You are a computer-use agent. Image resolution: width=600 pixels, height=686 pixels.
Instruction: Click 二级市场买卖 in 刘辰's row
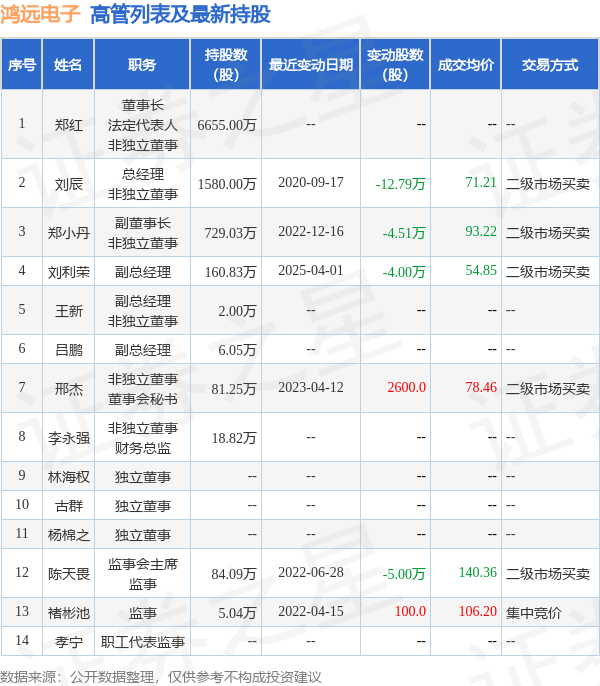click(548, 184)
